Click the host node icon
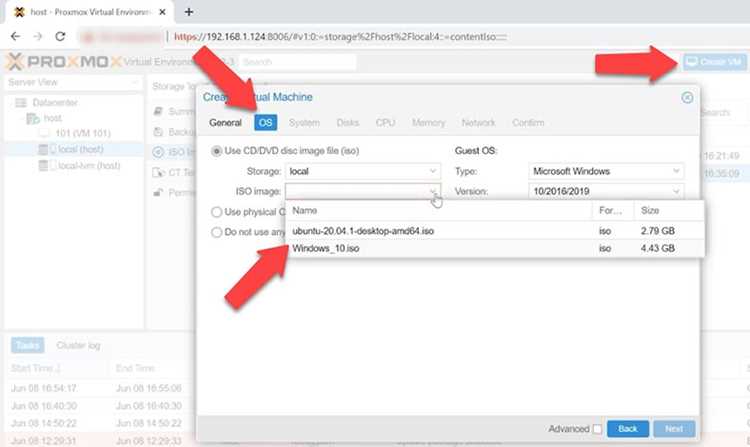Screen dimensions: 750x447 [x=33, y=118]
